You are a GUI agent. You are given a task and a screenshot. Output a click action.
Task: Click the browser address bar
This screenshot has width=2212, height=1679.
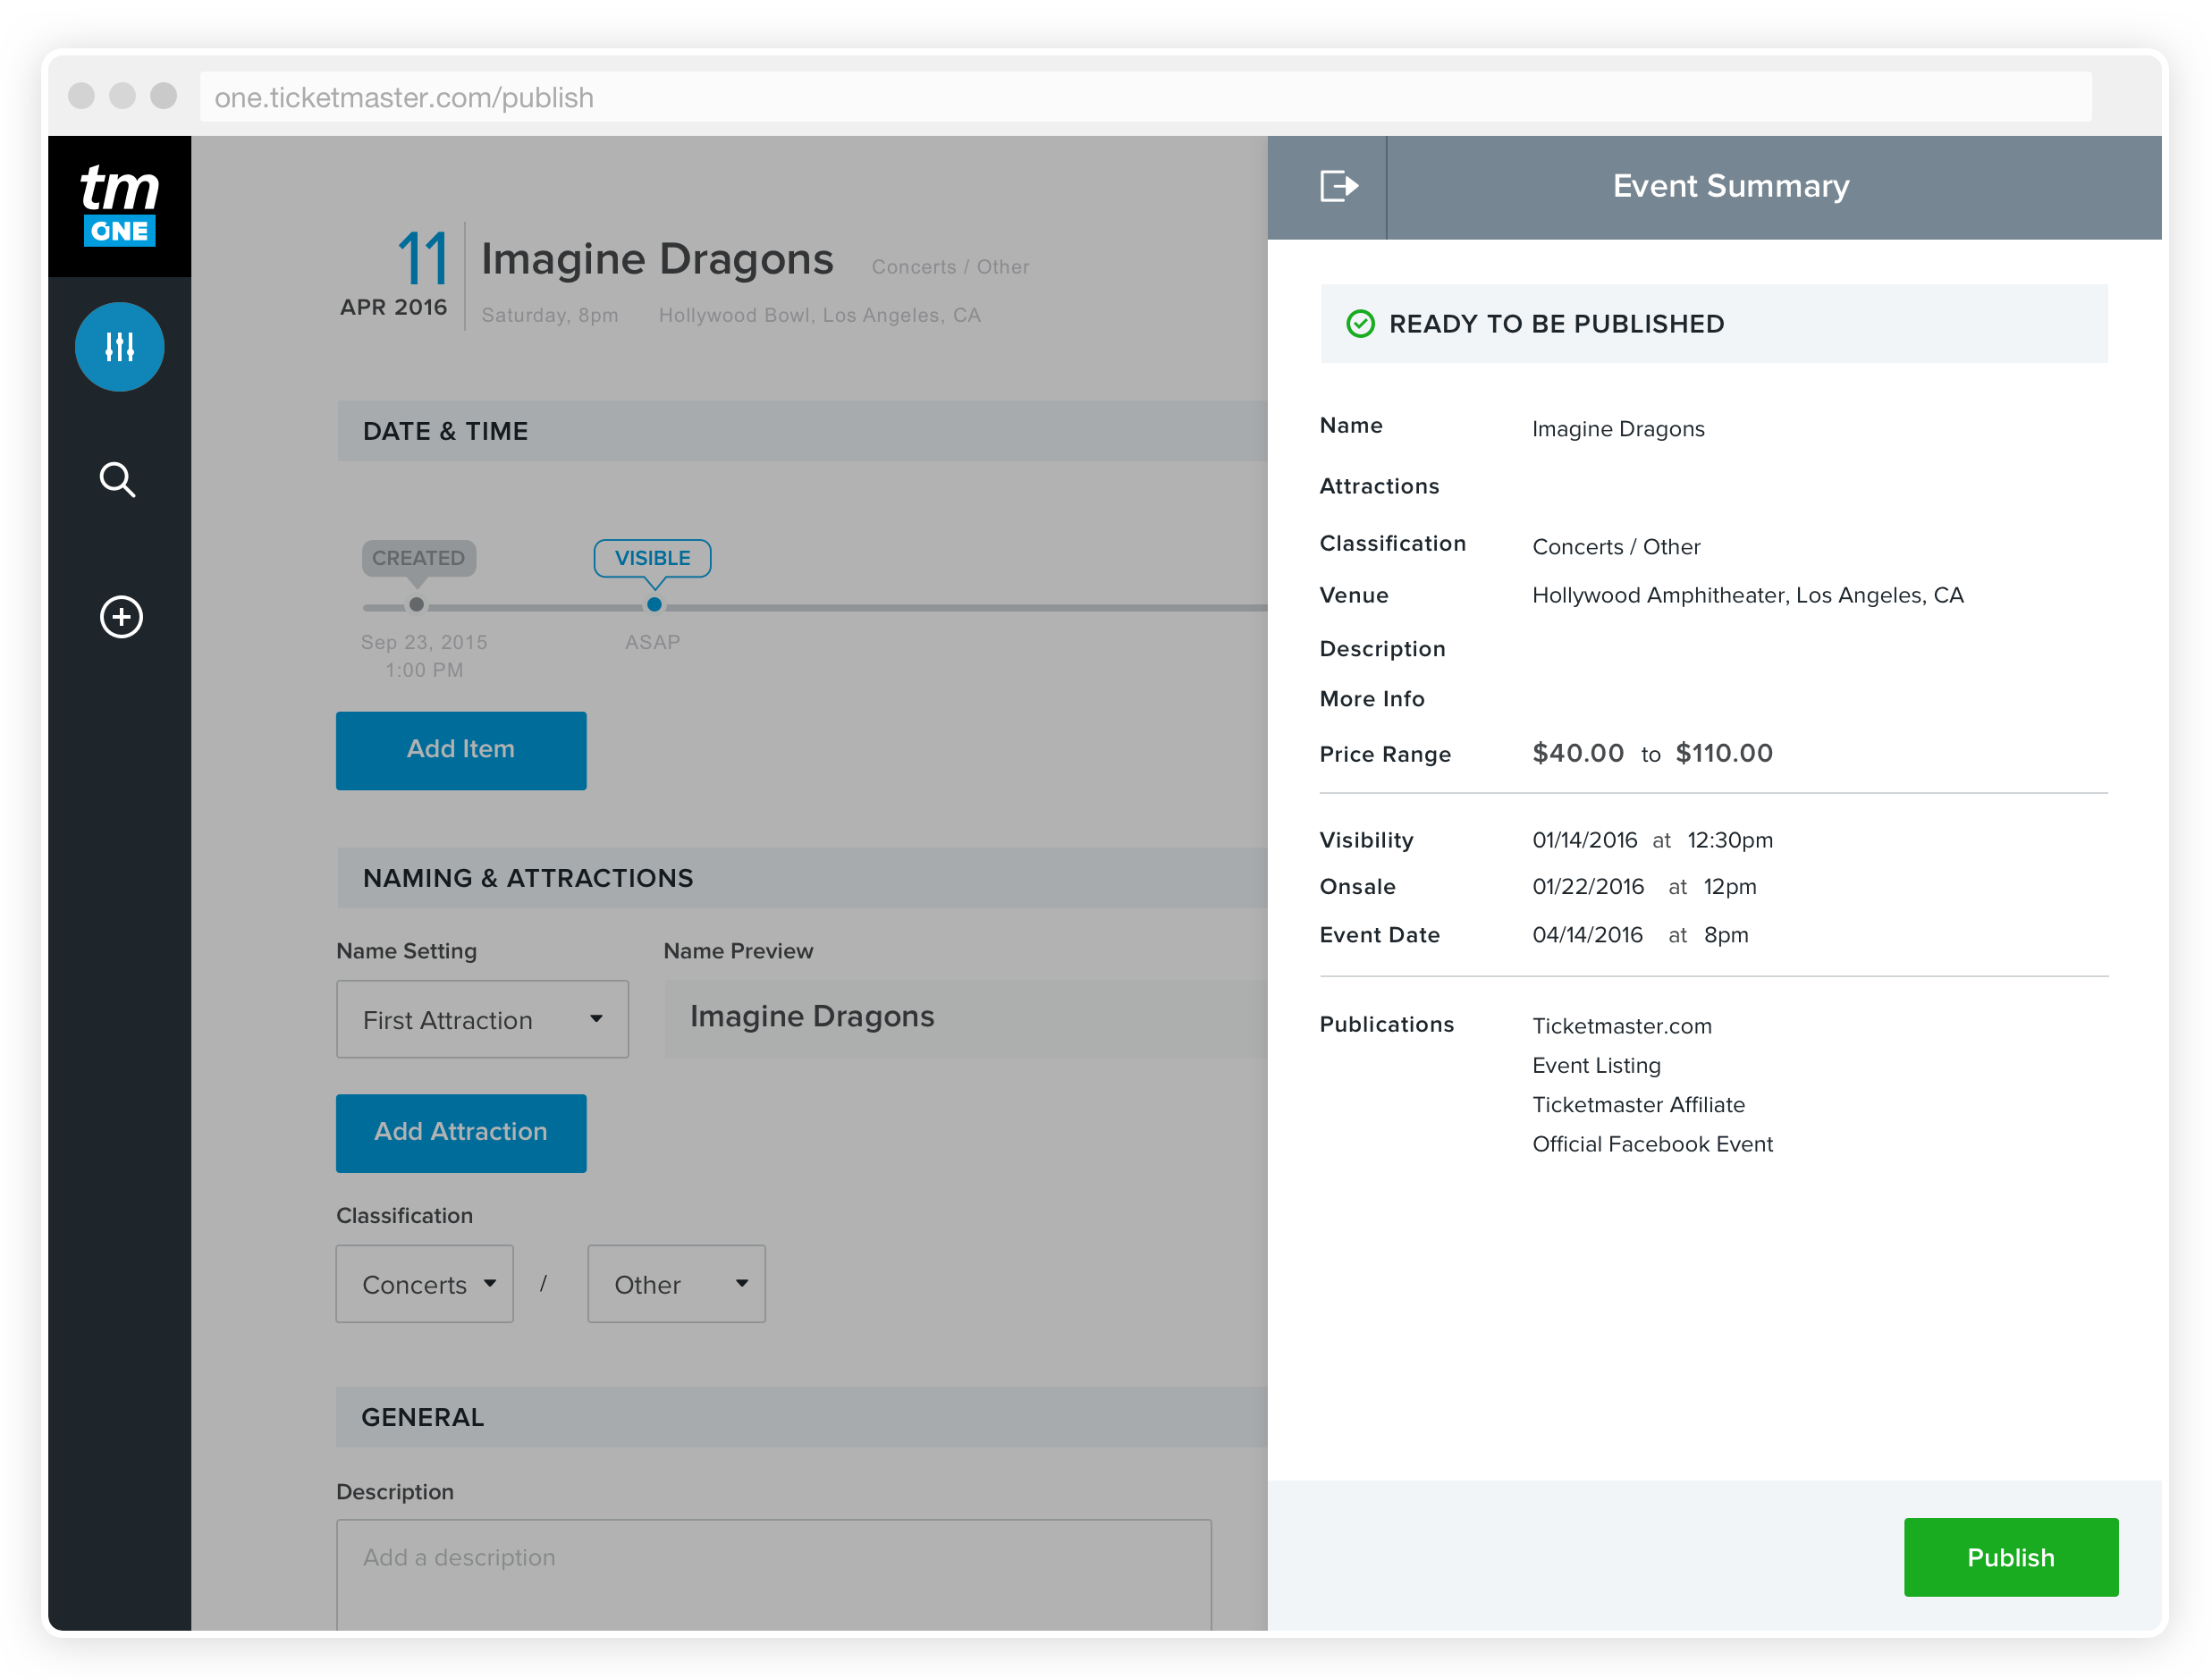pos(1145,97)
